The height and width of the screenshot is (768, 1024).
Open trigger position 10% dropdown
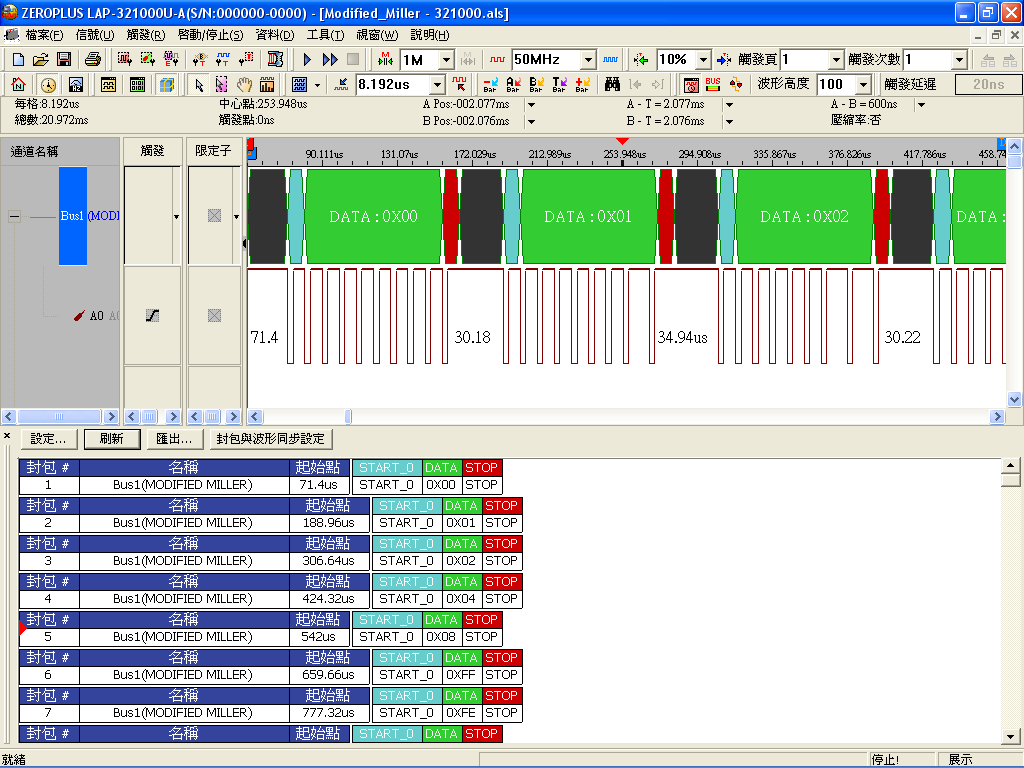pos(703,60)
